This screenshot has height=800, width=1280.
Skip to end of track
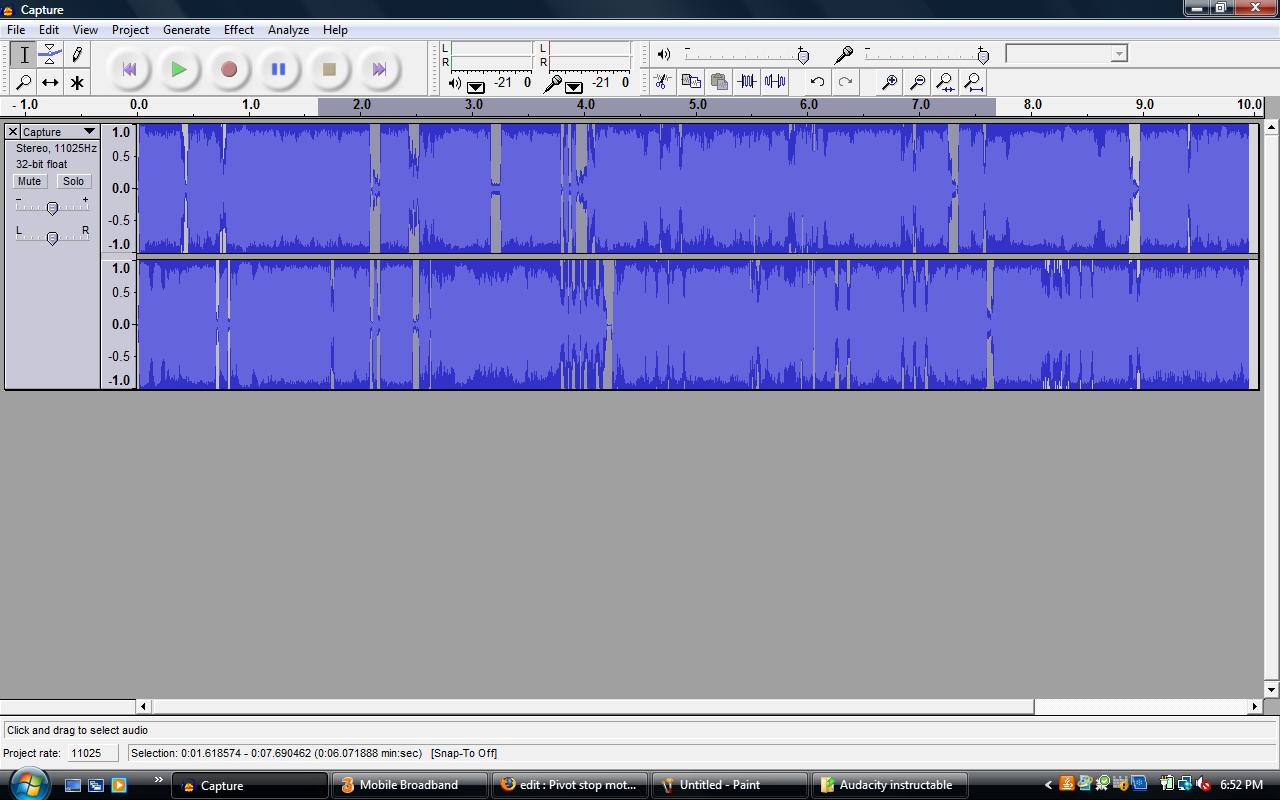coord(379,69)
